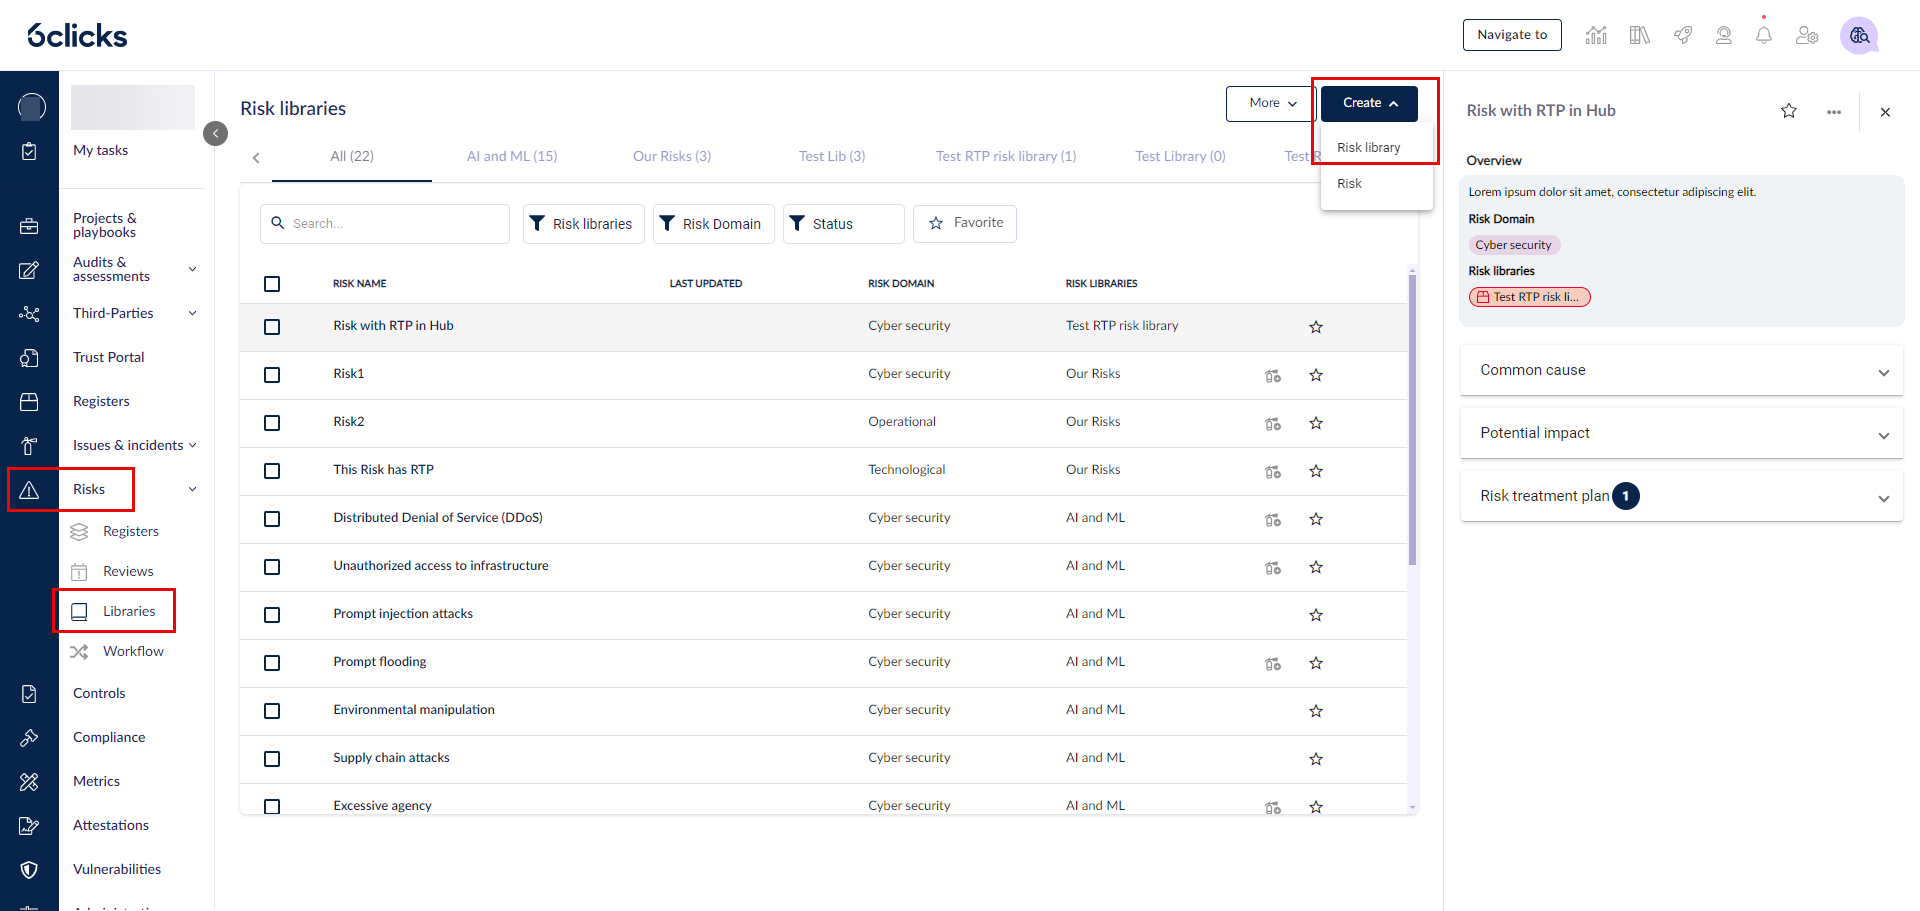This screenshot has width=1920, height=911.
Task: Click the rocket icon in top bar
Action: pos(1683,36)
